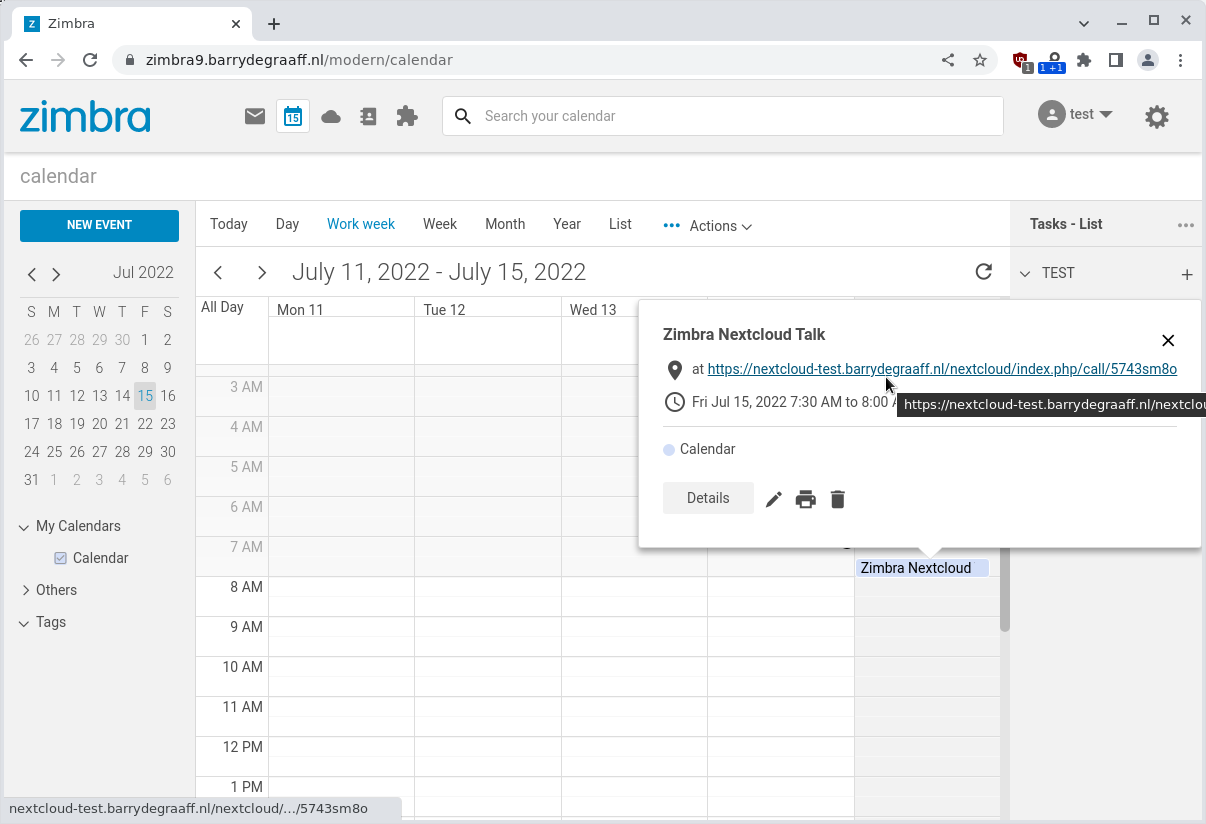The image size is (1206, 824).
Task: Expand the Others section
Action: (x=25, y=590)
